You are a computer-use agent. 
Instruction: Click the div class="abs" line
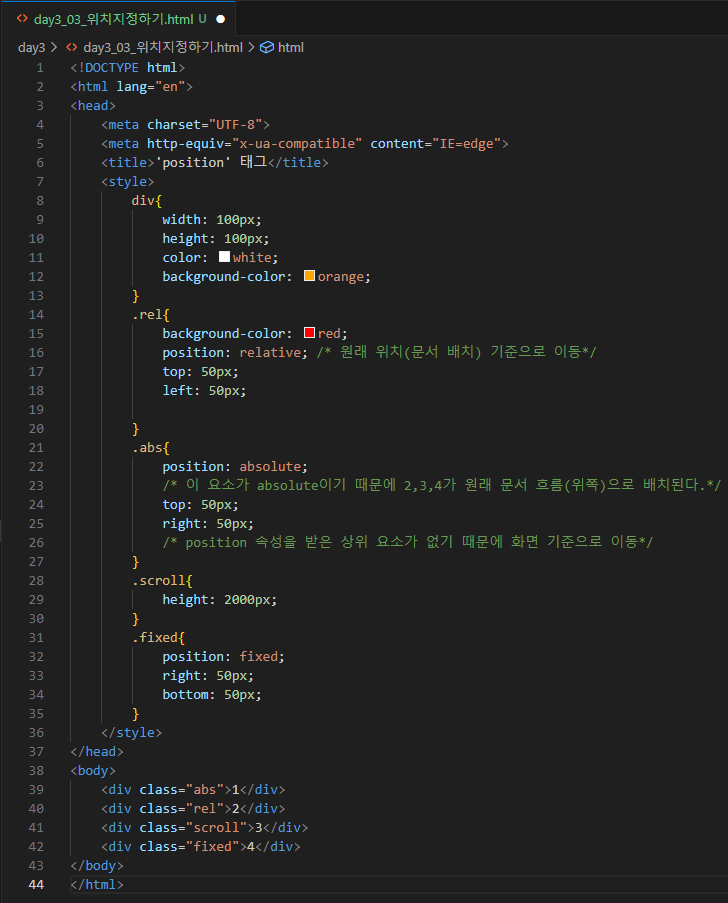(193, 790)
